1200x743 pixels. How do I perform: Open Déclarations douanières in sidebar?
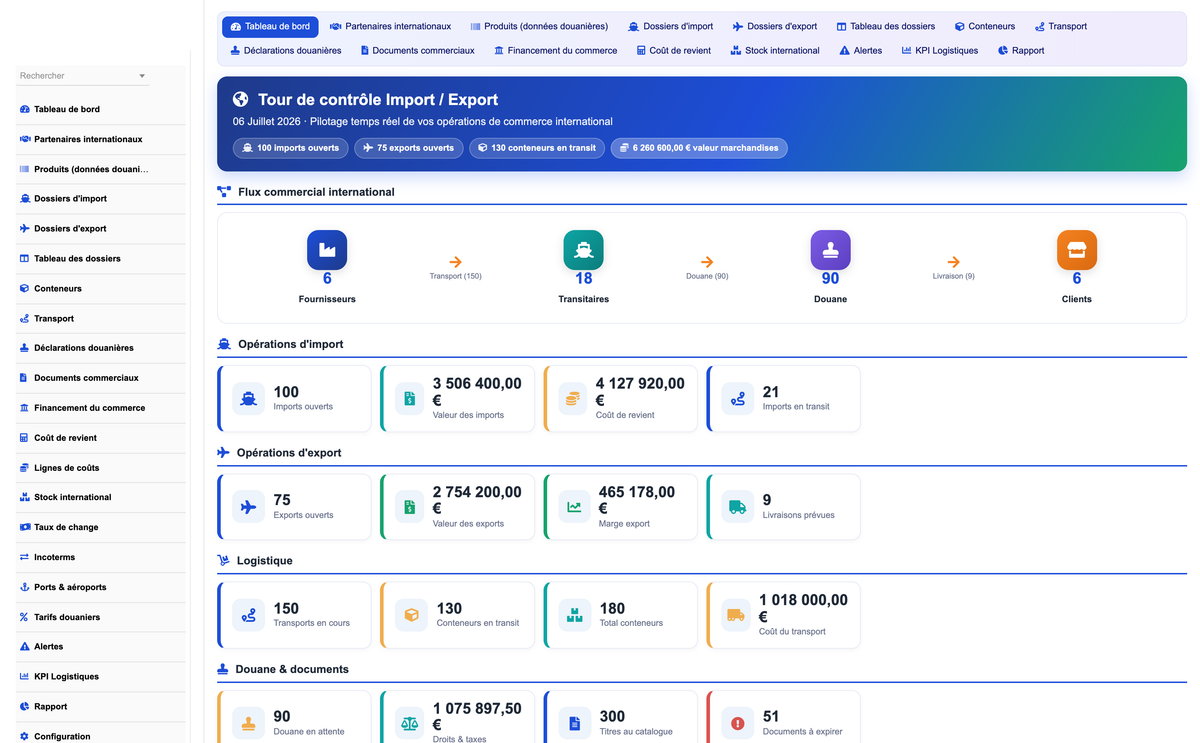(x=101, y=348)
